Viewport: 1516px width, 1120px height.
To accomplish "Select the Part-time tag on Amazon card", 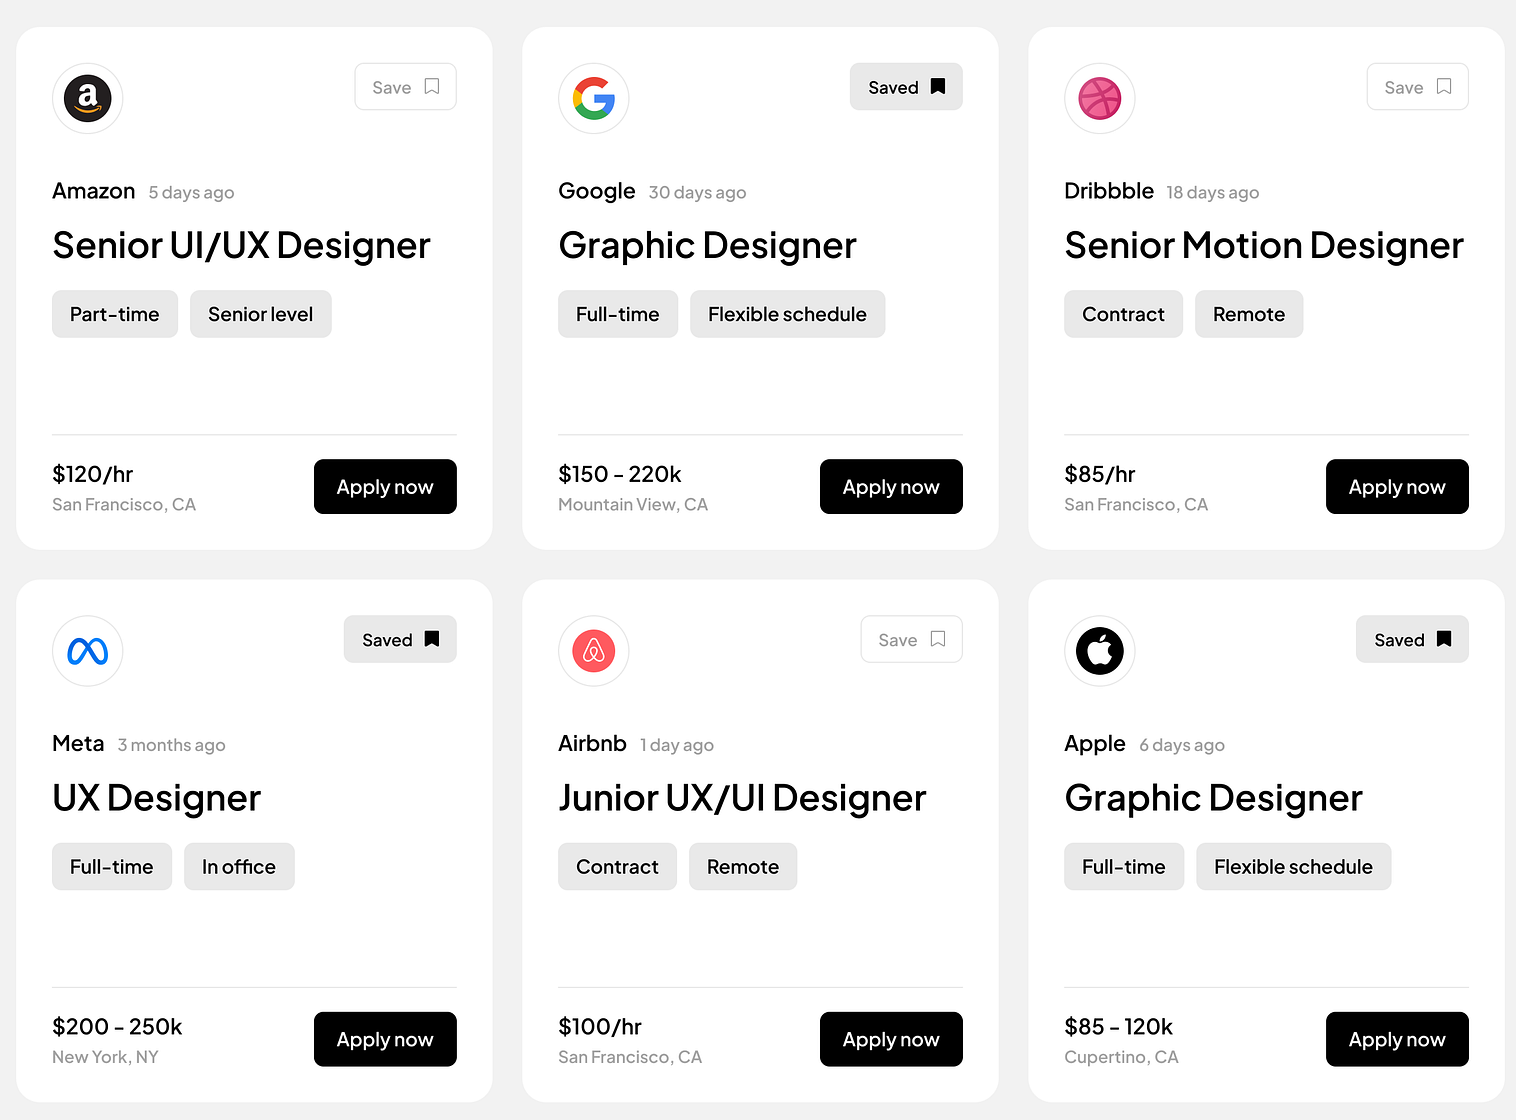I will pyautogui.click(x=115, y=314).
